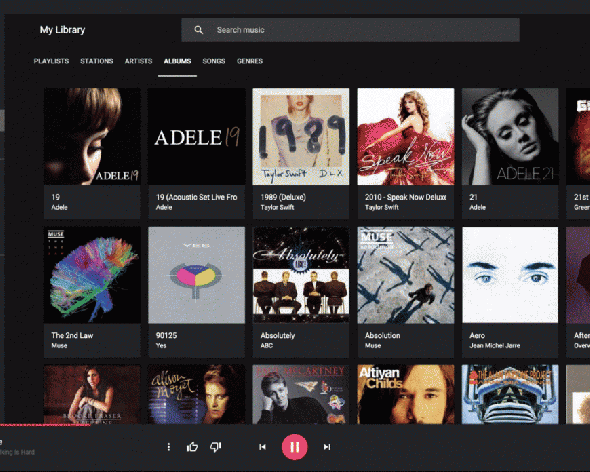Click the 'Jean Michel Jarre' artist name
The width and height of the screenshot is (590, 472).
(x=495, y=346)
